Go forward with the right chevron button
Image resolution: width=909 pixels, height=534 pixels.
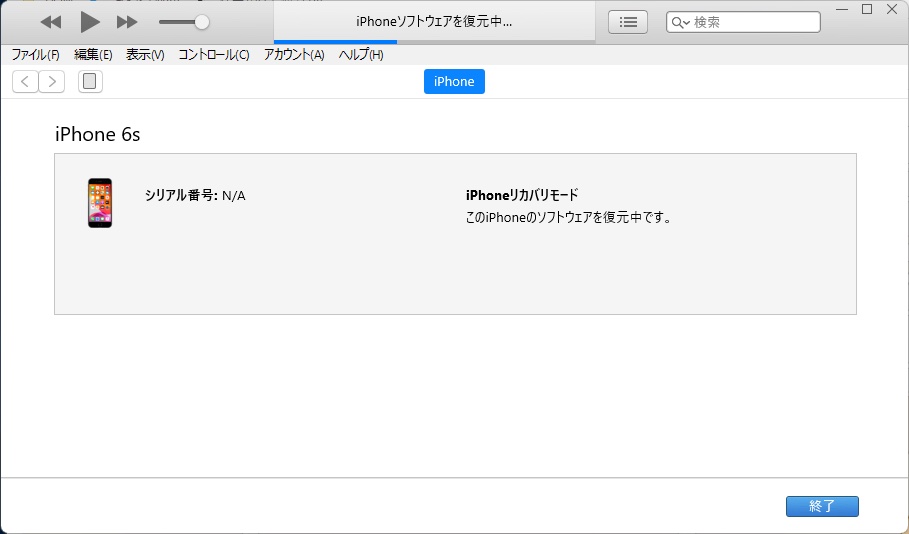pos(51,82)
